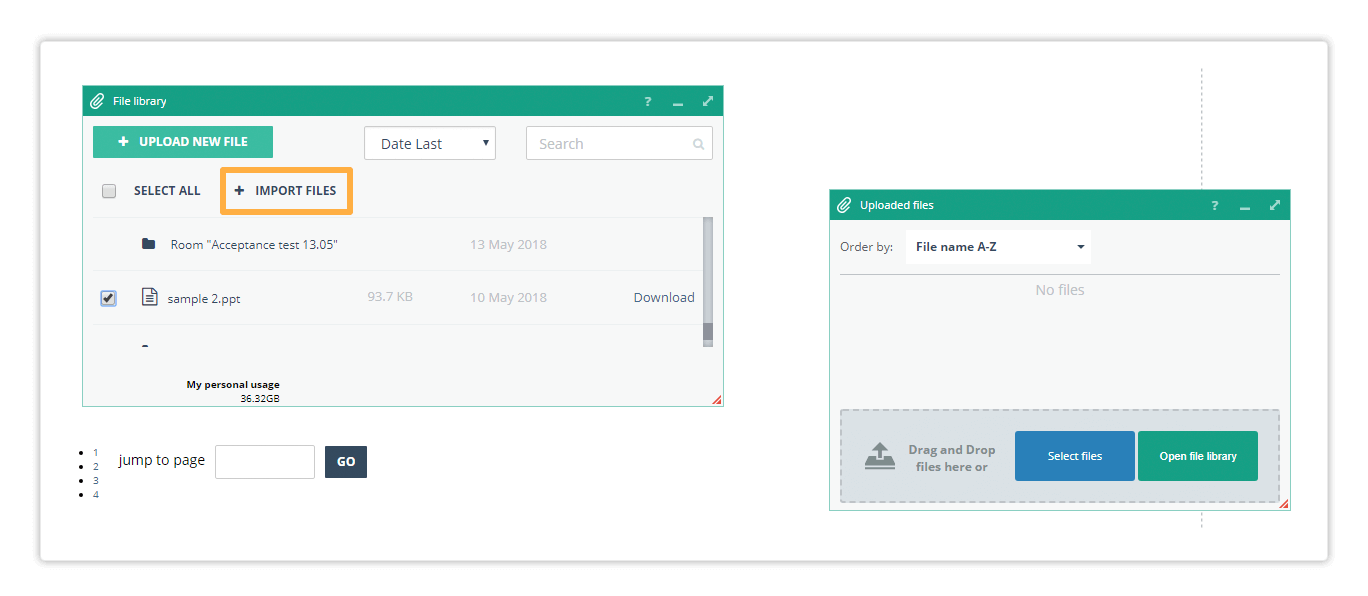Click Open file library button
1368x596 pixels.
pos(1198,456)
